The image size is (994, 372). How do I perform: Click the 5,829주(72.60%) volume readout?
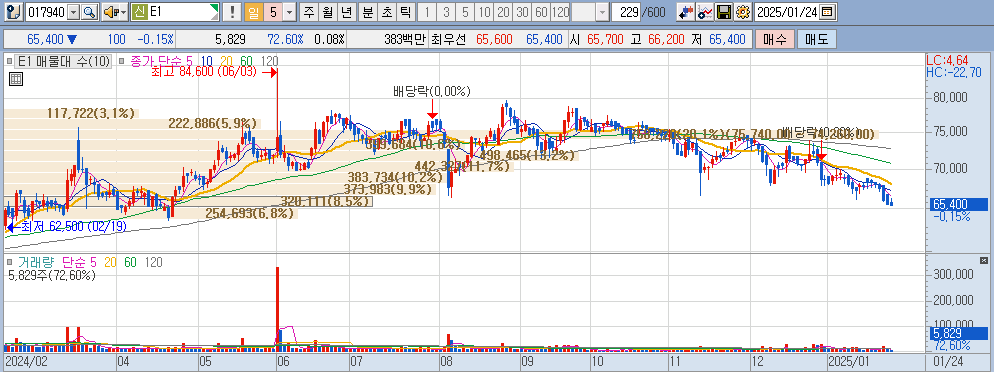[x=52, y=275]
